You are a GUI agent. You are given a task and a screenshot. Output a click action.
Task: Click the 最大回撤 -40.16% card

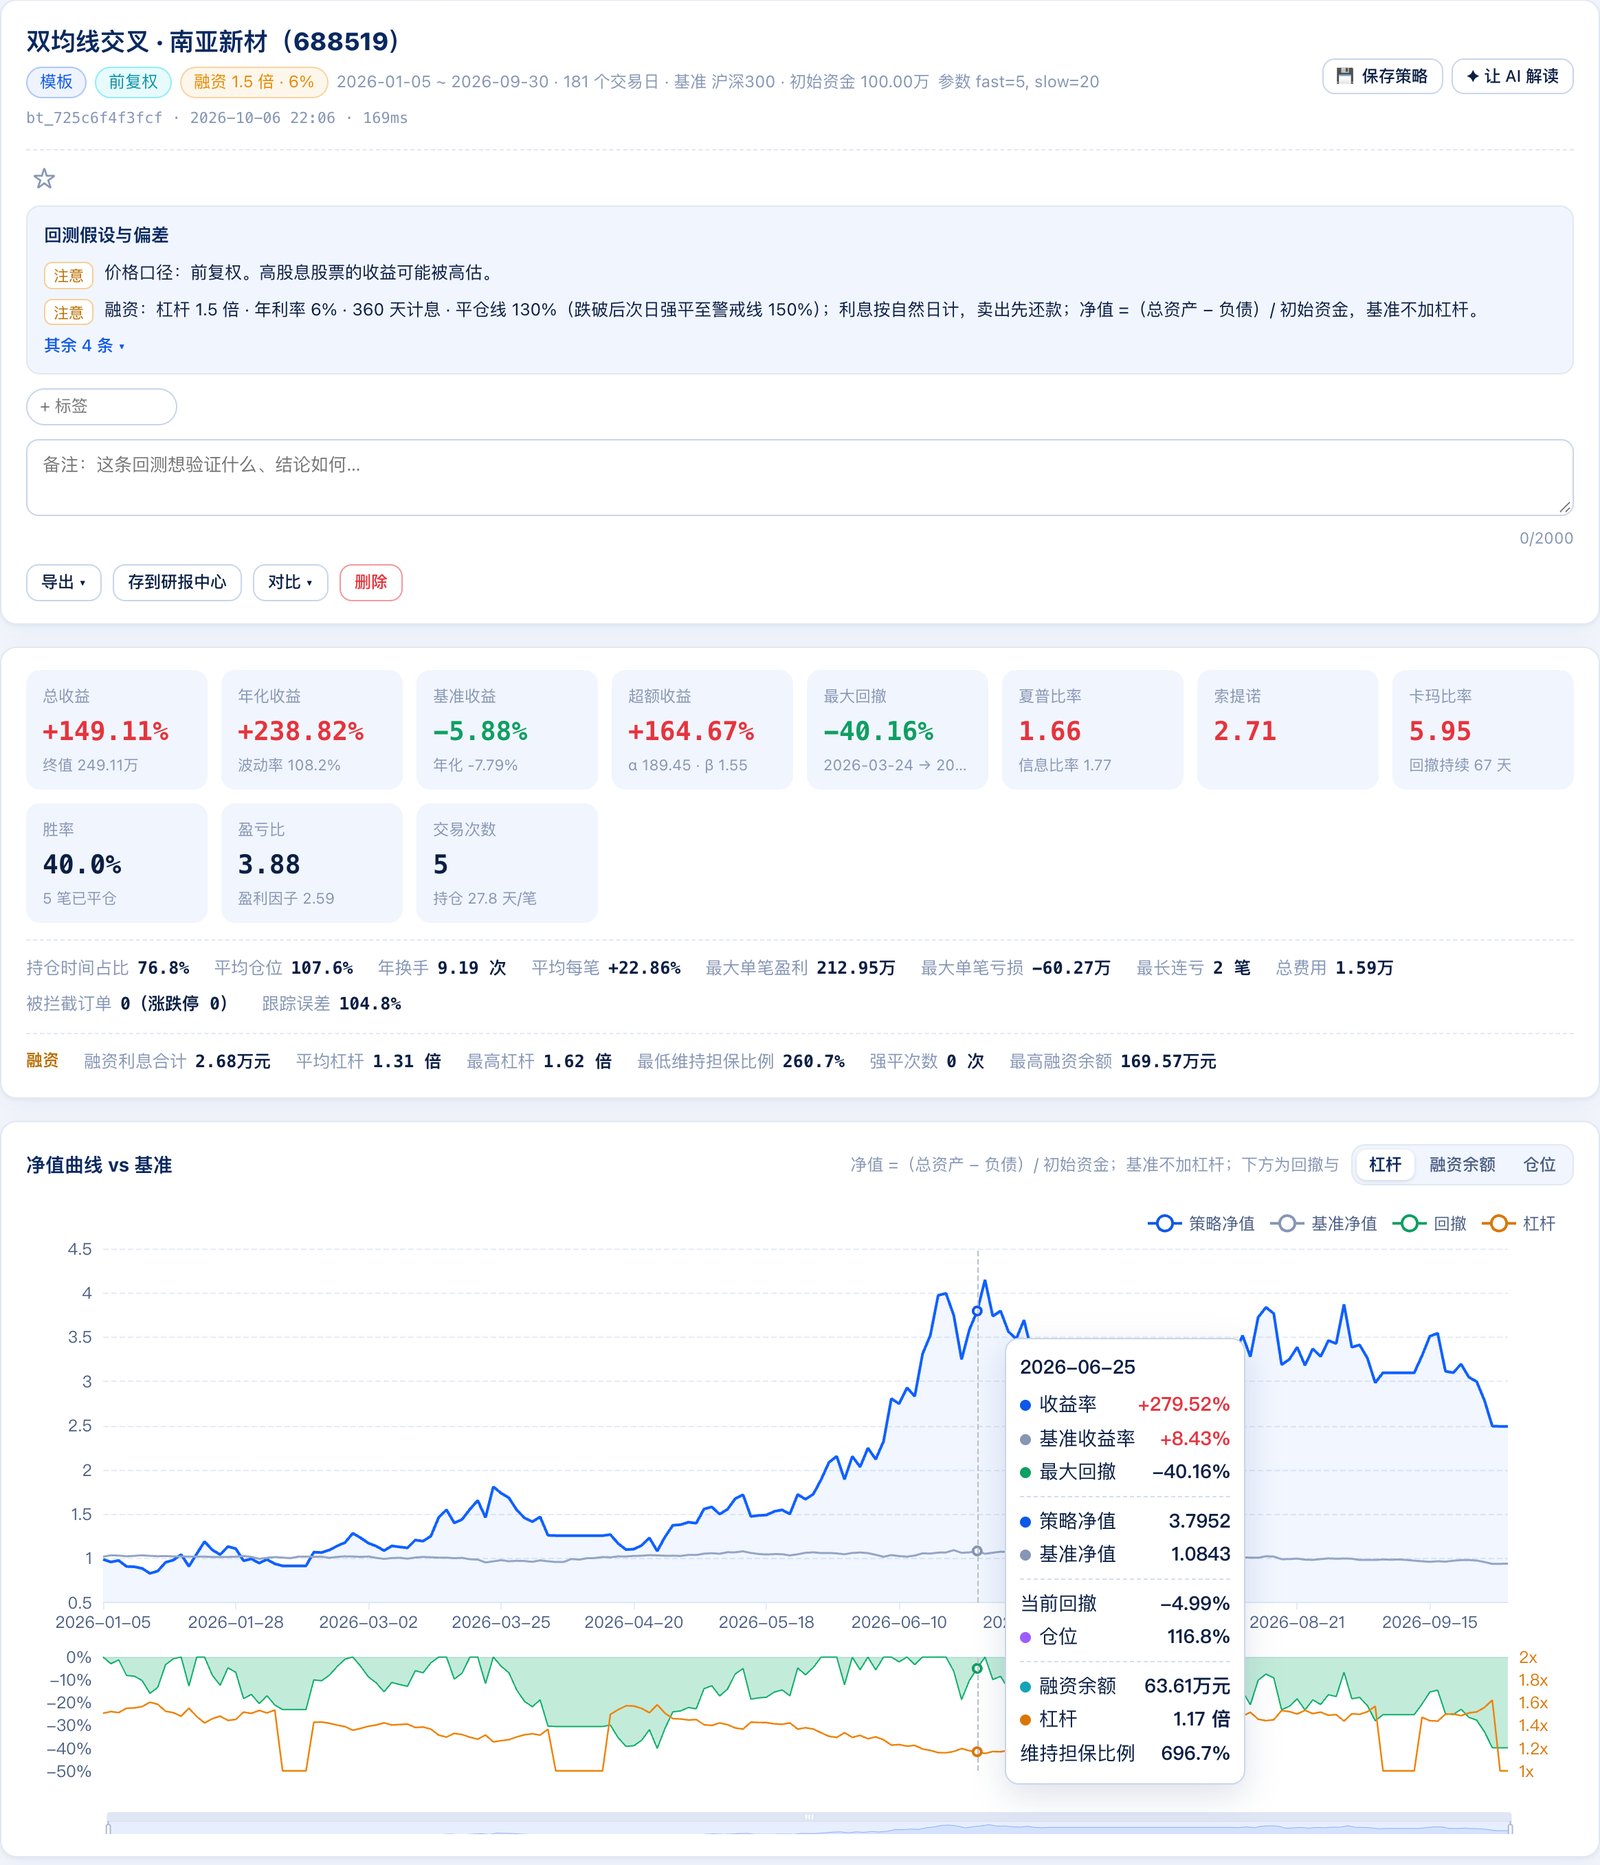coord(897,730)
